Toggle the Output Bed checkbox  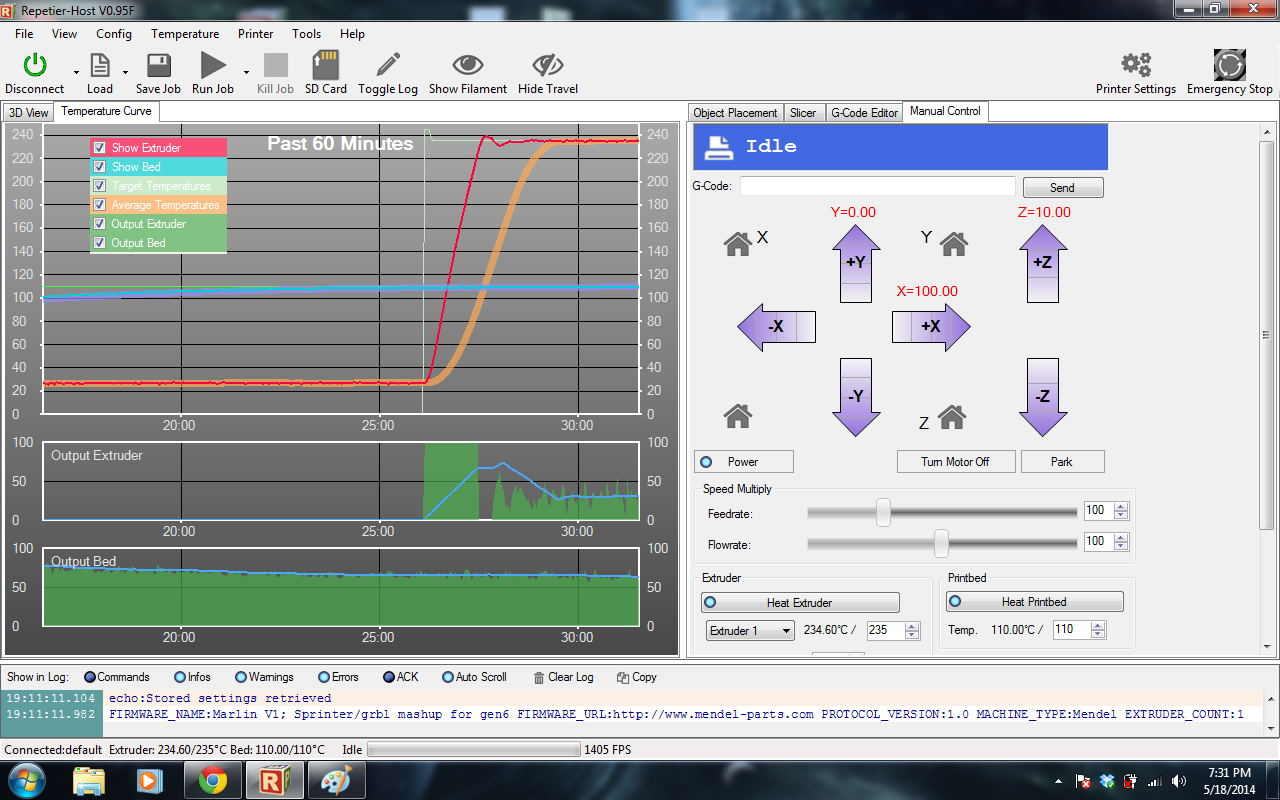(99, 243)
